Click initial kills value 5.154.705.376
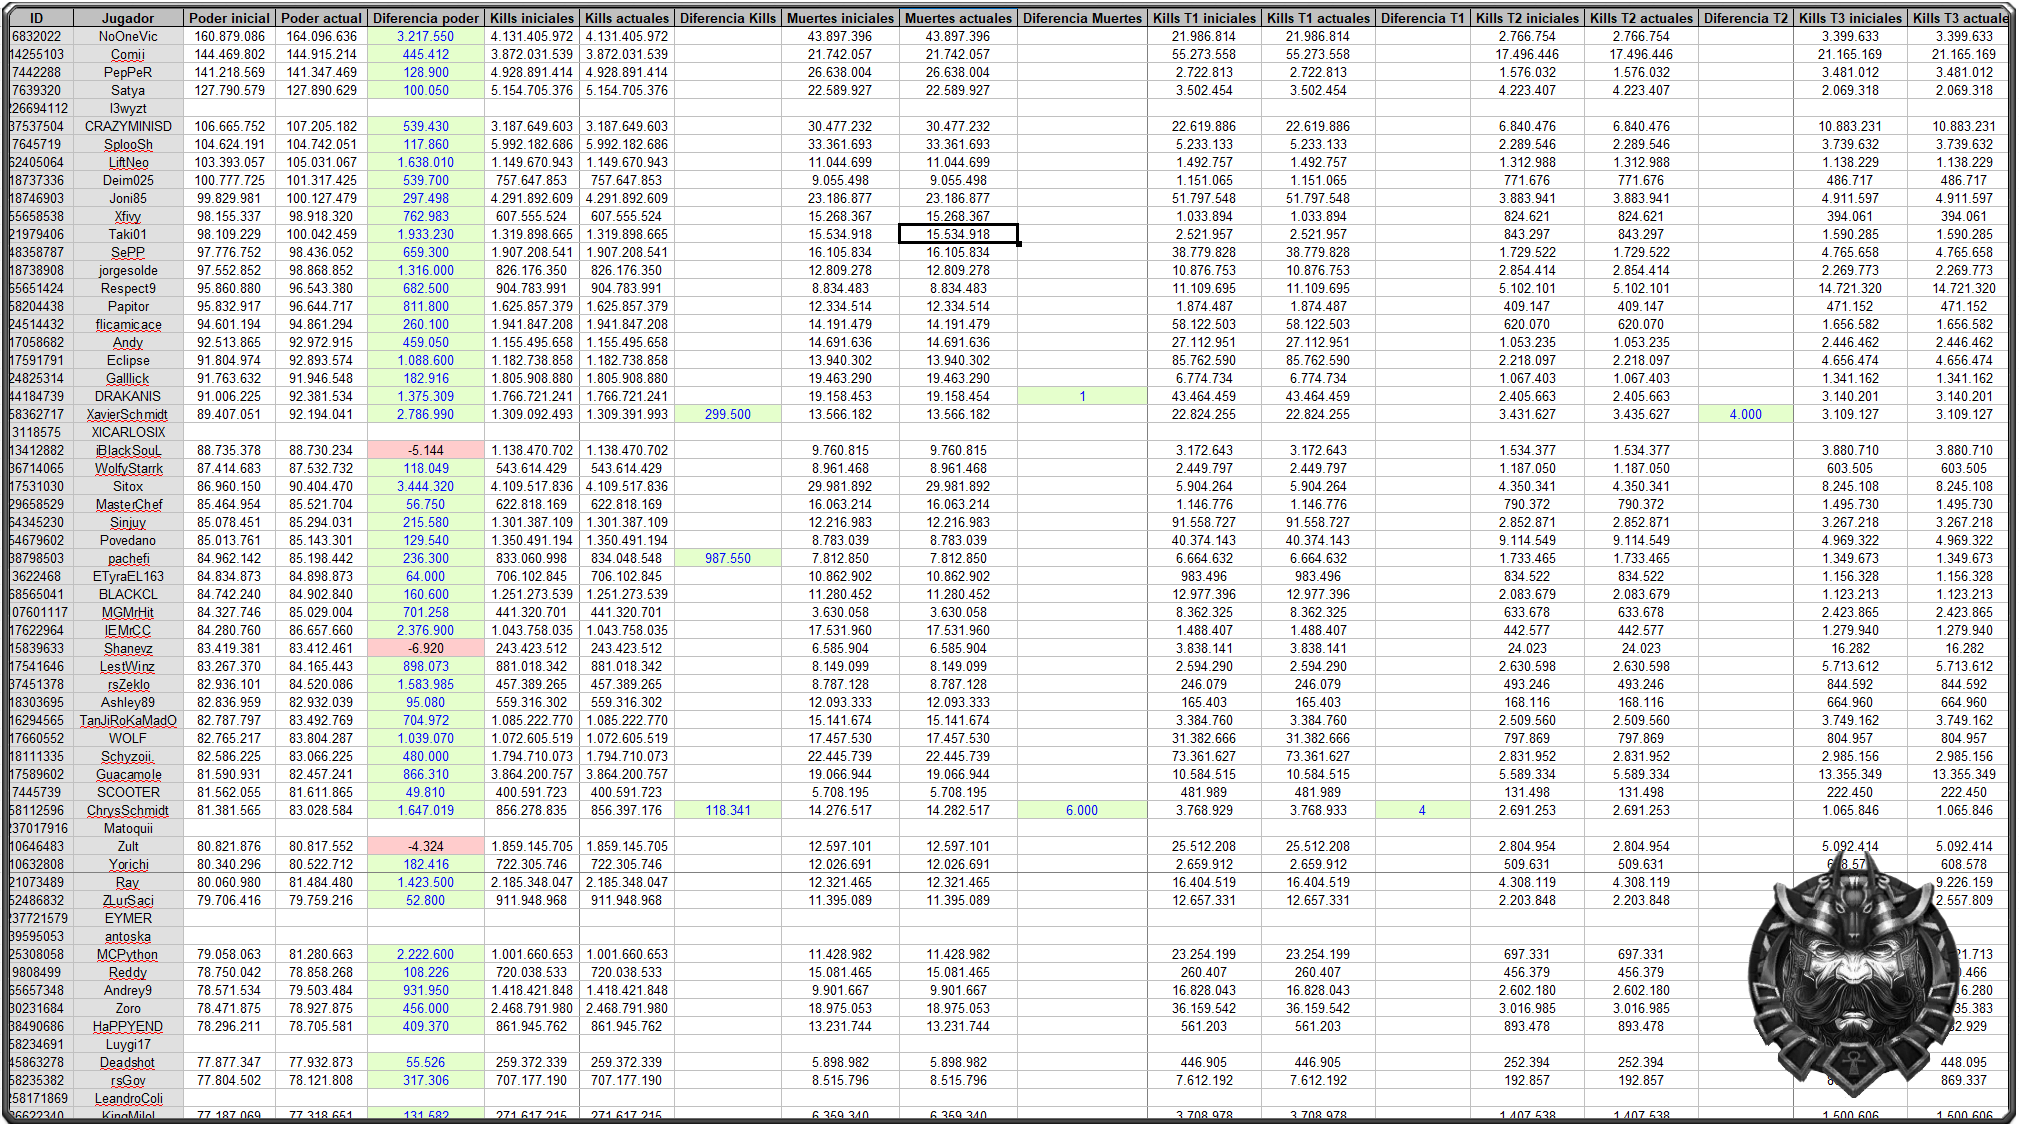The height and width of the screenshot is (1130, 2019). (532, 90)
